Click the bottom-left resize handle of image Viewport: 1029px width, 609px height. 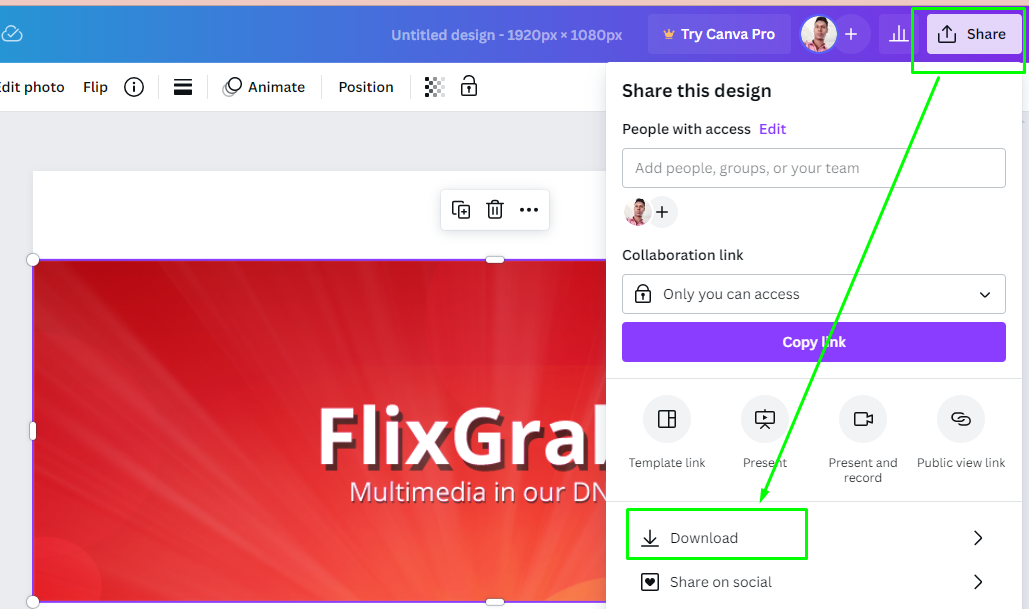point(33,602)
